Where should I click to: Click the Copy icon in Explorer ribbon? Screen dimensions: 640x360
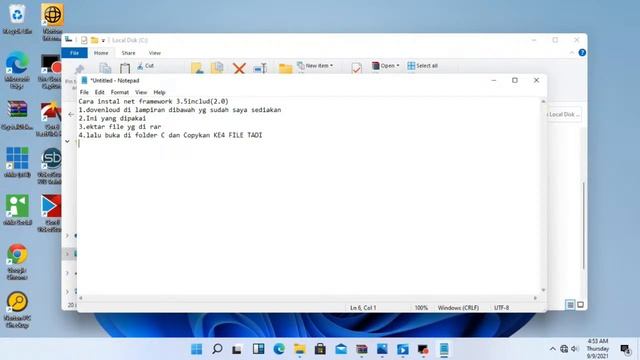(x=105, y=68)
